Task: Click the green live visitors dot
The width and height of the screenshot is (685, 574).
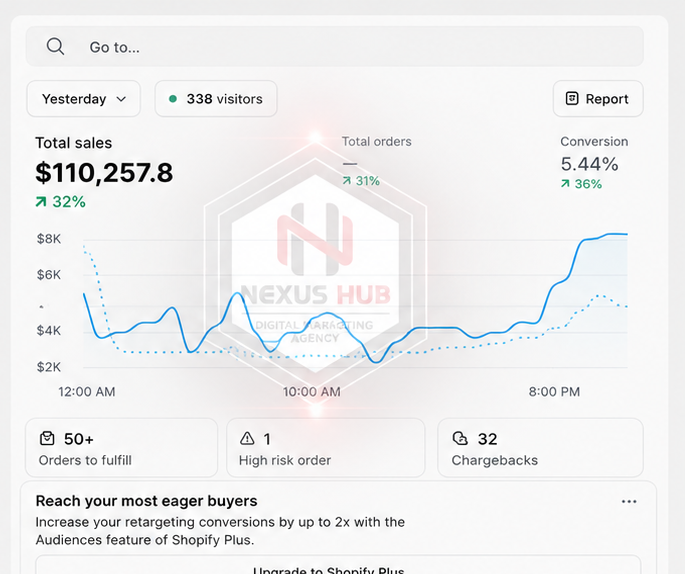Action: [173, 99]
